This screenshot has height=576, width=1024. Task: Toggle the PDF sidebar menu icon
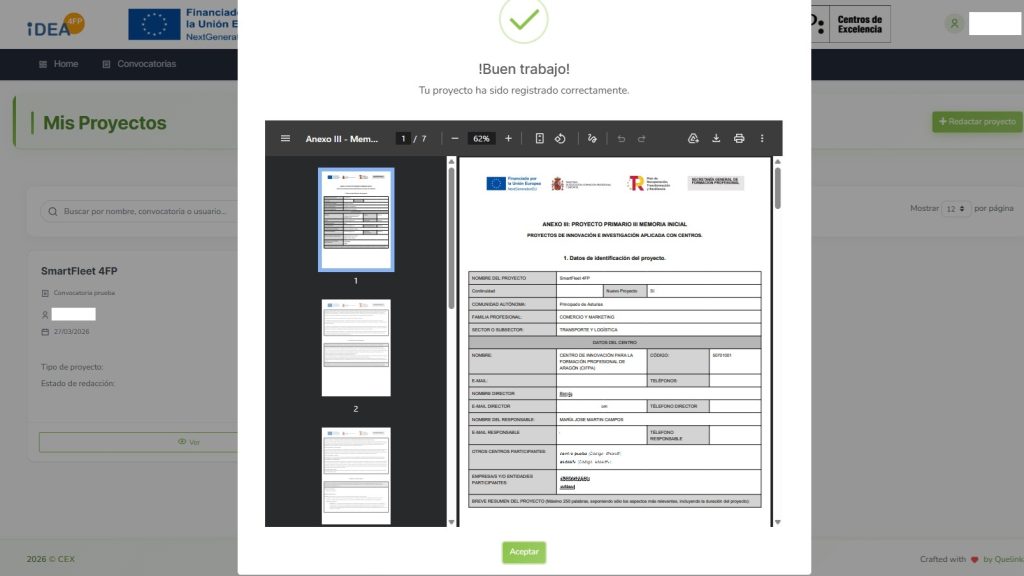point(286,138)
